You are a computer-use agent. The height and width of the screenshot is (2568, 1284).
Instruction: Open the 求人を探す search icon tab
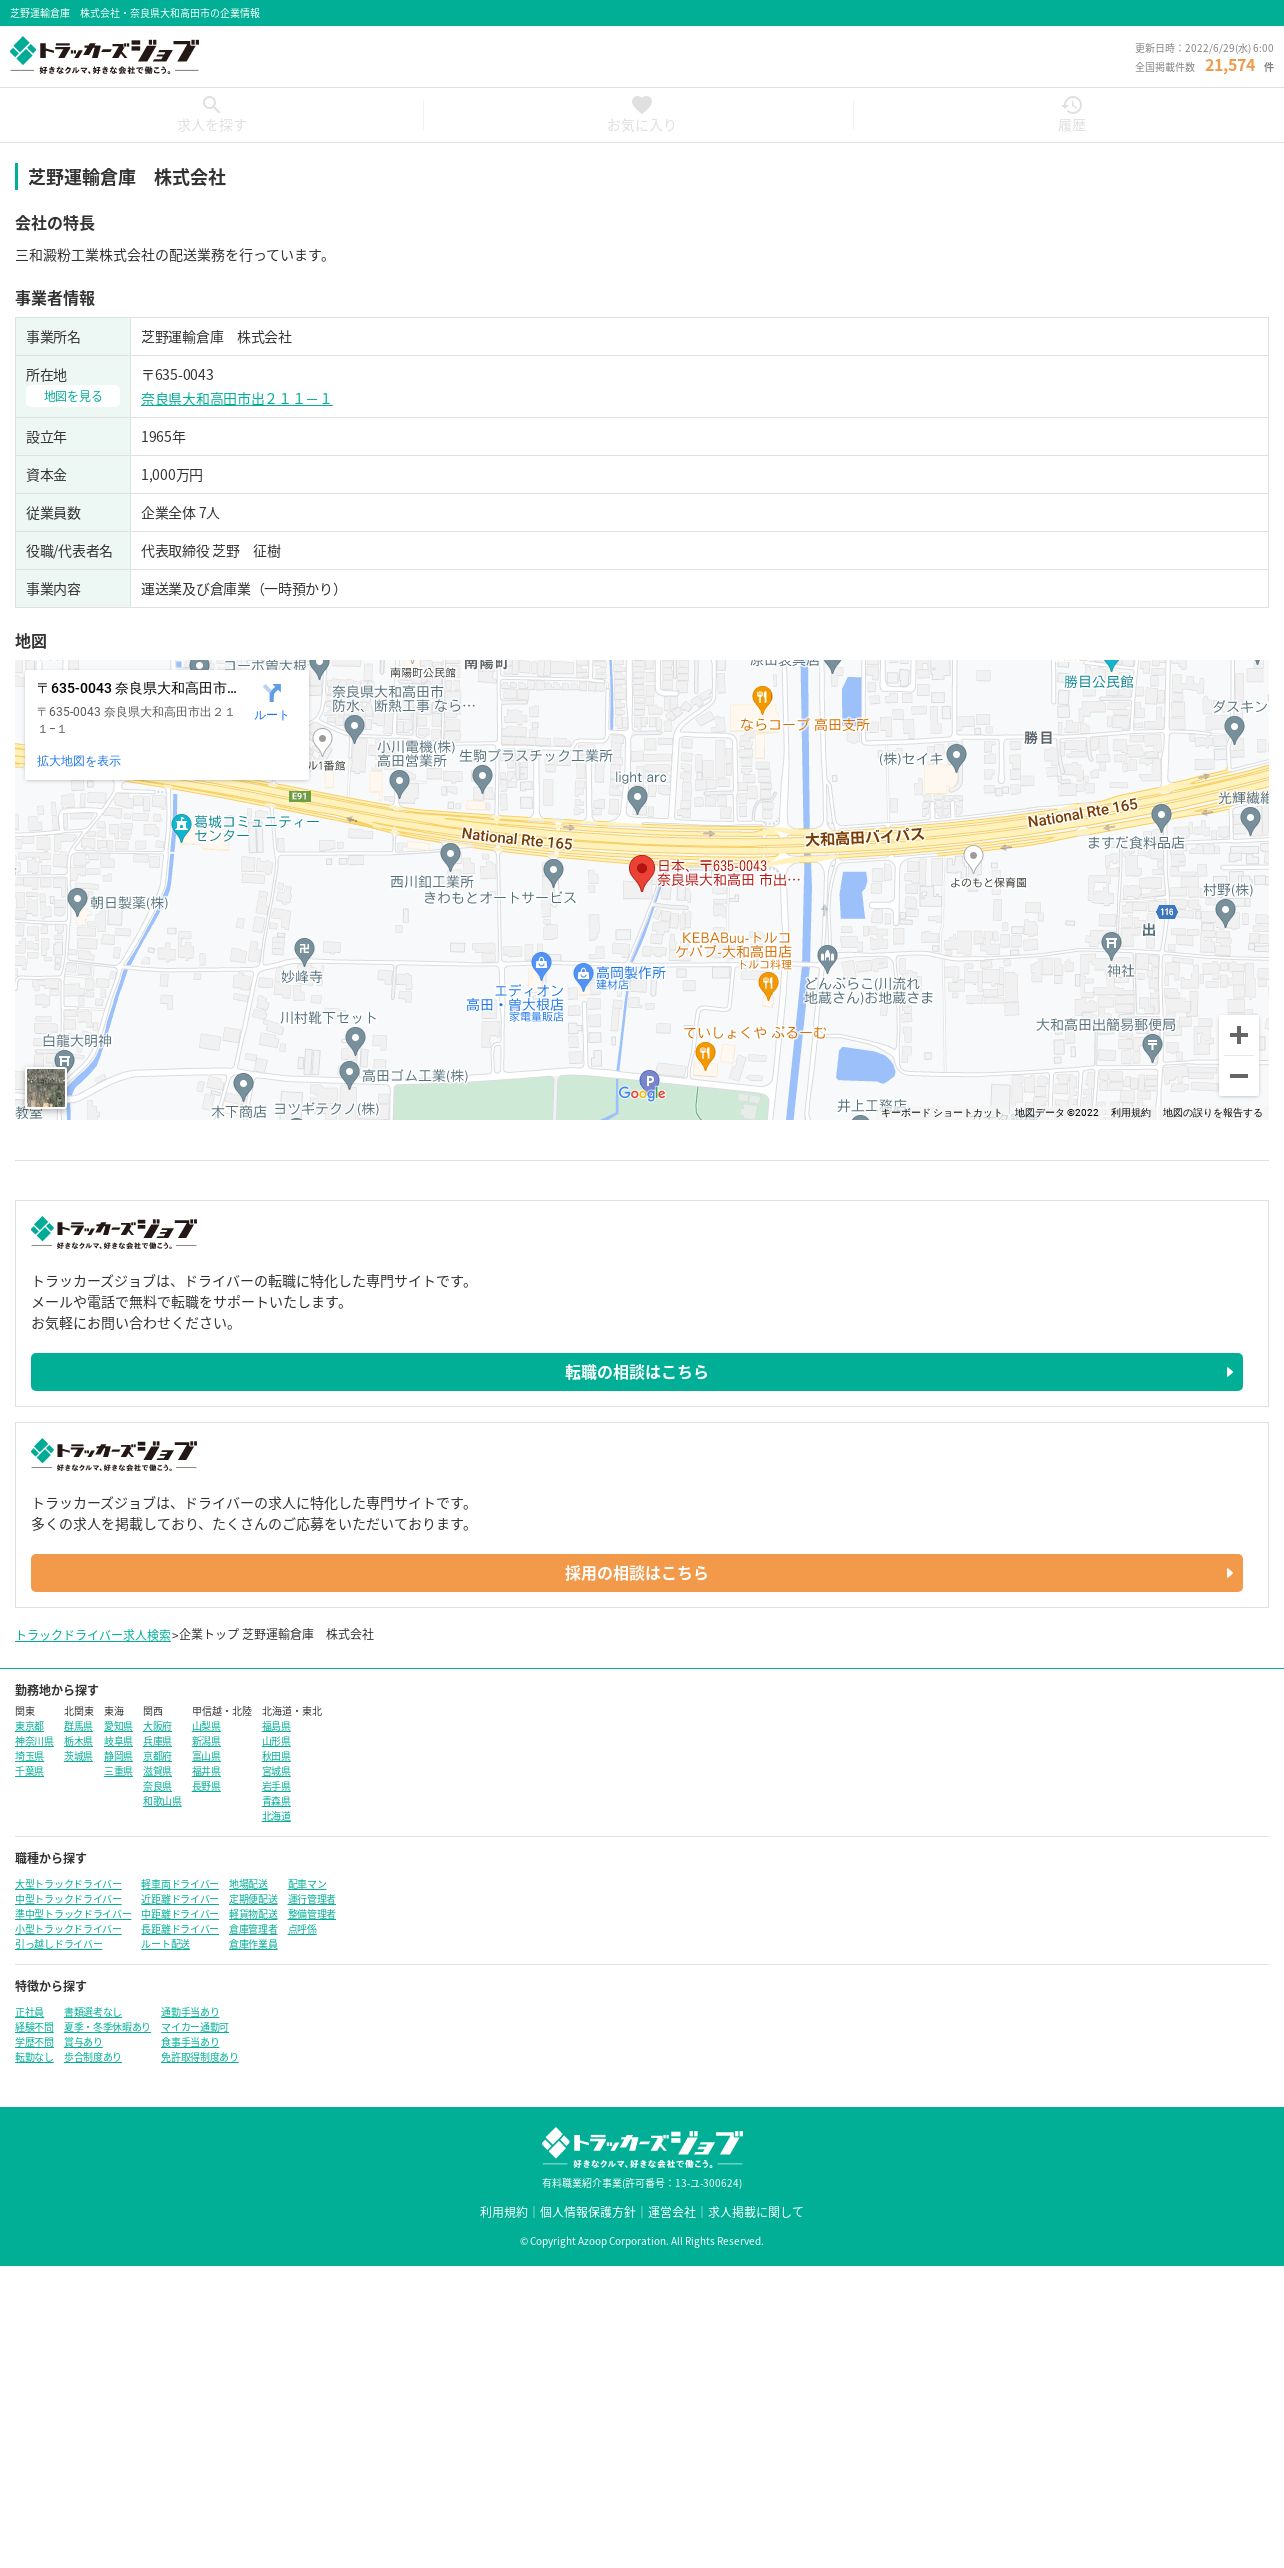tap(211, 115)
